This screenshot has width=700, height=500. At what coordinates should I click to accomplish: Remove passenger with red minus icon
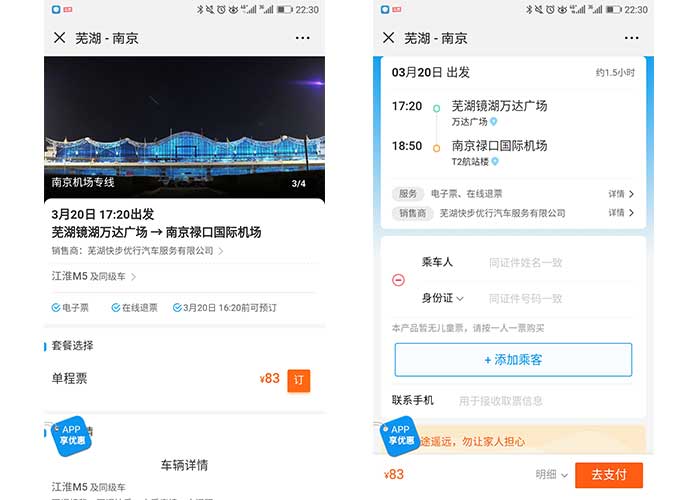coord(399,280)
